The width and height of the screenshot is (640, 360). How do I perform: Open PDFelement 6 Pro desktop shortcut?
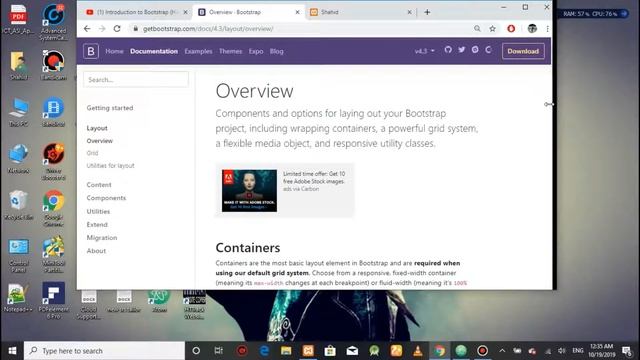(53, 300)
